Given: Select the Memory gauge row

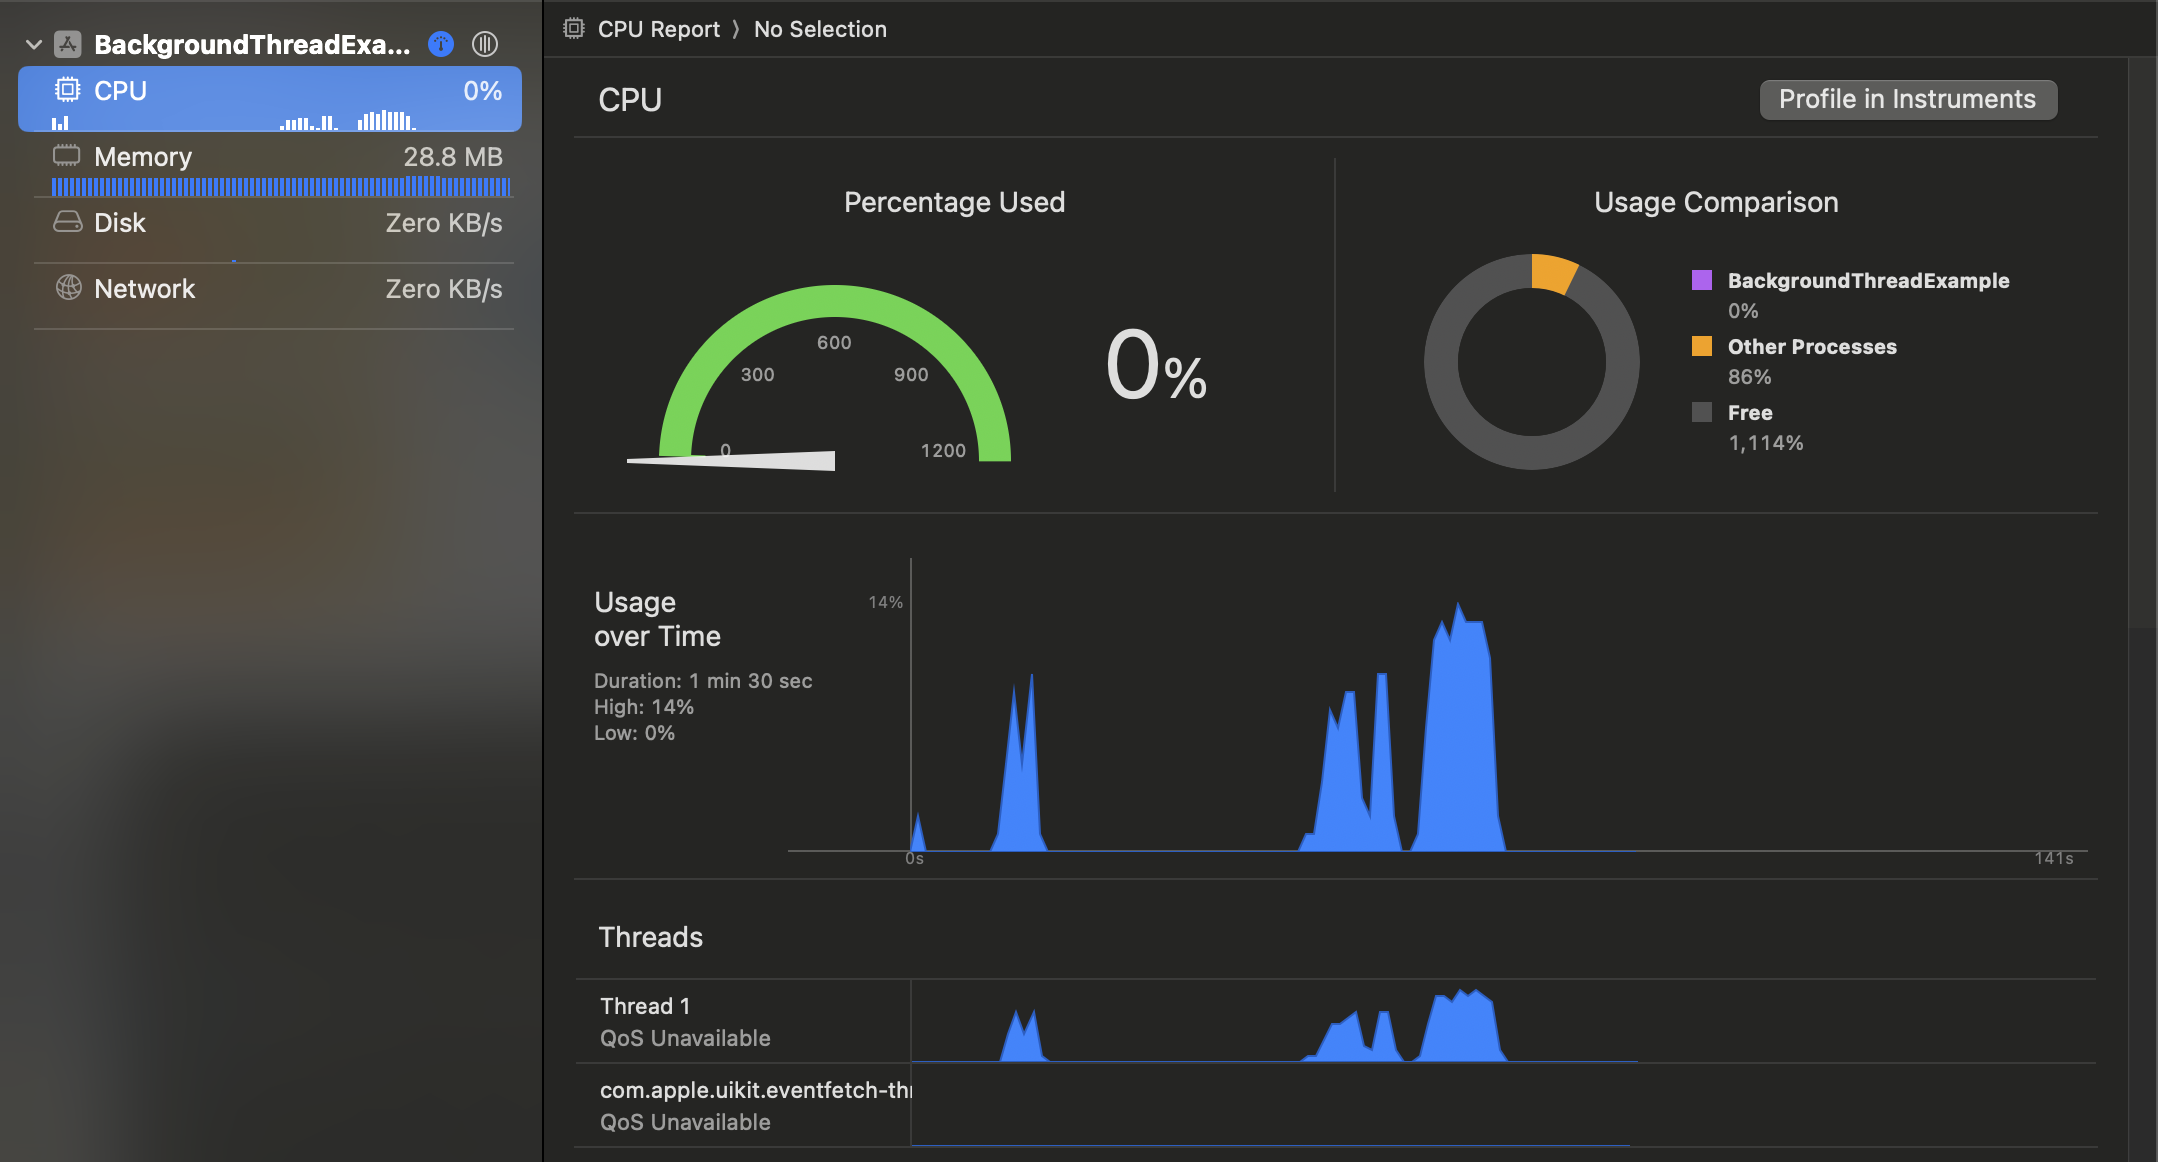Looking at the screenshot, I should click(x=274, y=166).
